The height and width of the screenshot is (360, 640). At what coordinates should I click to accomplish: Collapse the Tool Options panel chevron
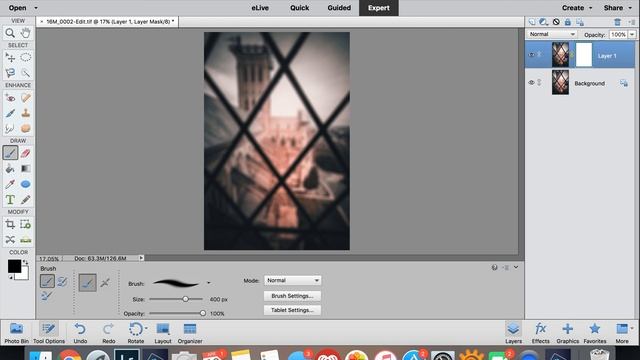(516, 267)
